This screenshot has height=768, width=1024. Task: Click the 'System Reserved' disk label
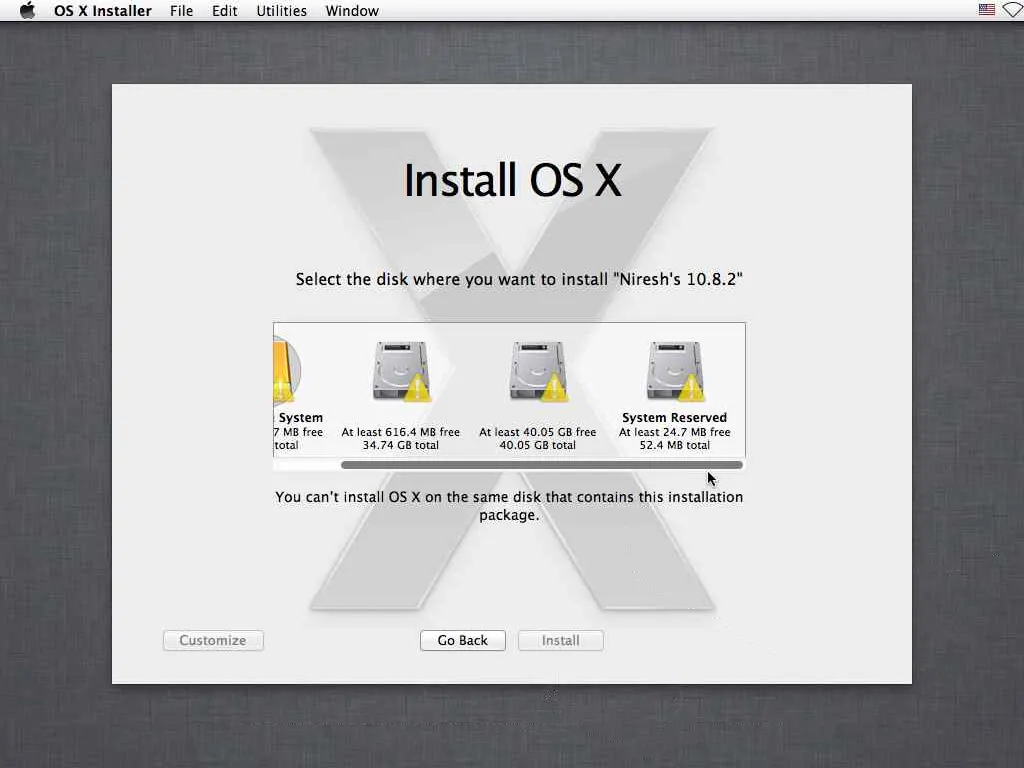[x=675, y=417]
